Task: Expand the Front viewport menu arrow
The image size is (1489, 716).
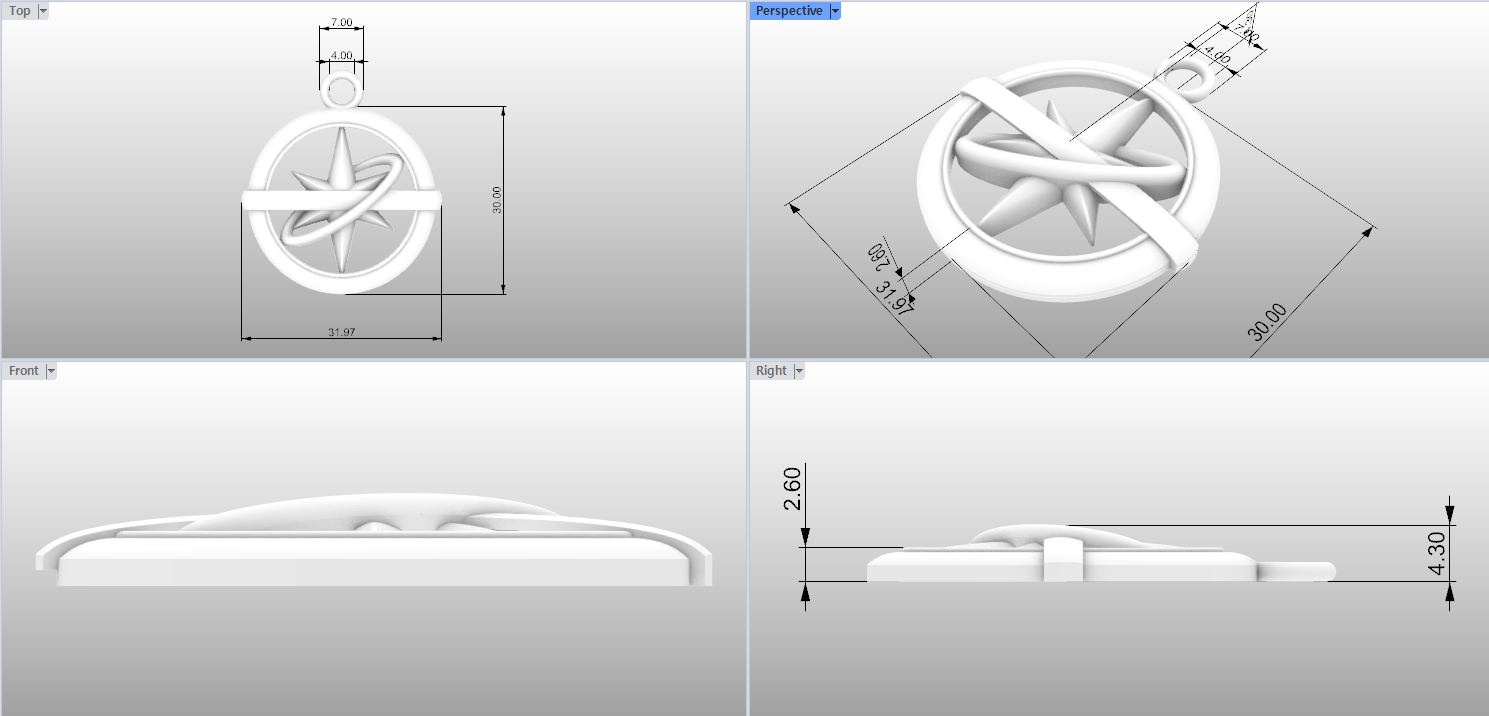Action: (51, 371)
